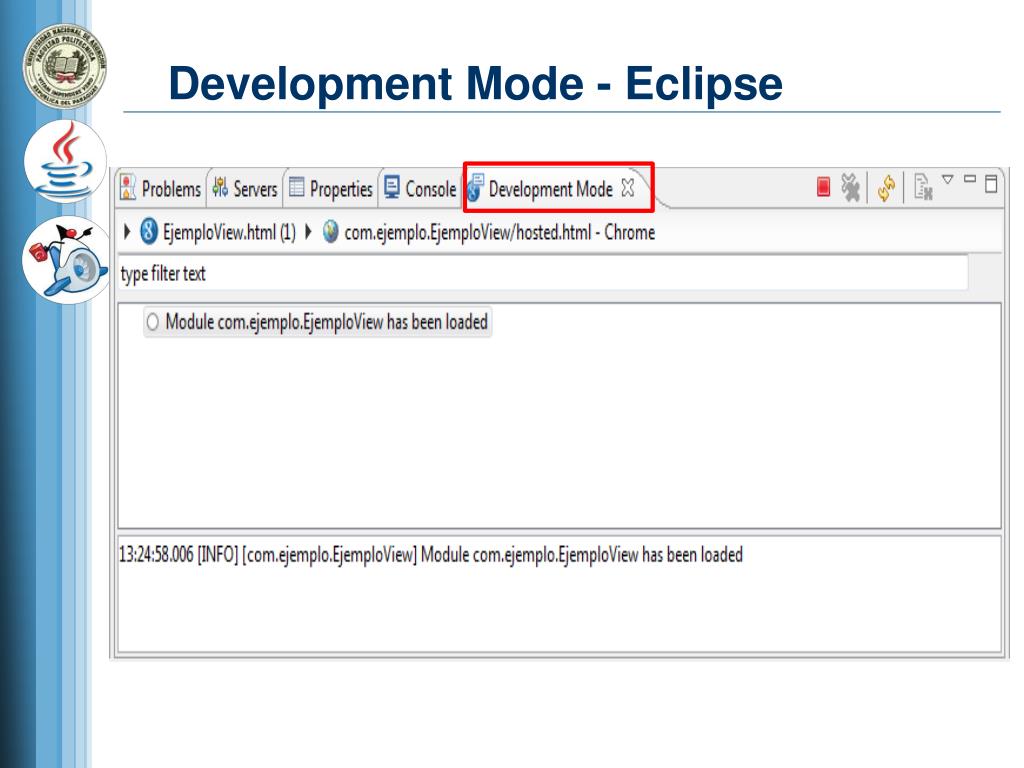This screenshot has width=1024, height=768.
Task: Click the Problems tab icon
Action: tap(128, 187)
